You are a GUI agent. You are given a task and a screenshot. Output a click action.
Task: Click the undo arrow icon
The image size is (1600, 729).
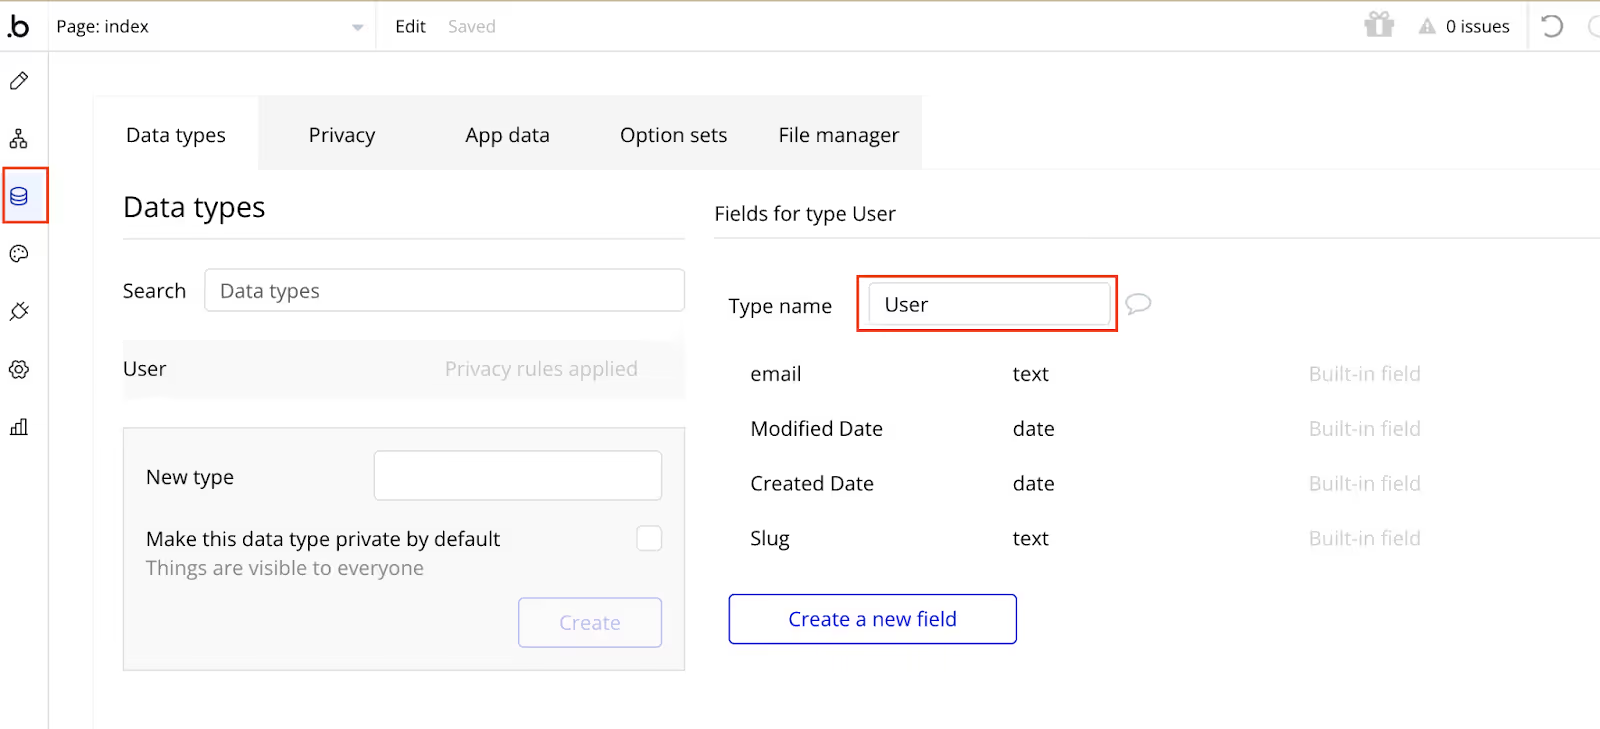click(1552, 26)
